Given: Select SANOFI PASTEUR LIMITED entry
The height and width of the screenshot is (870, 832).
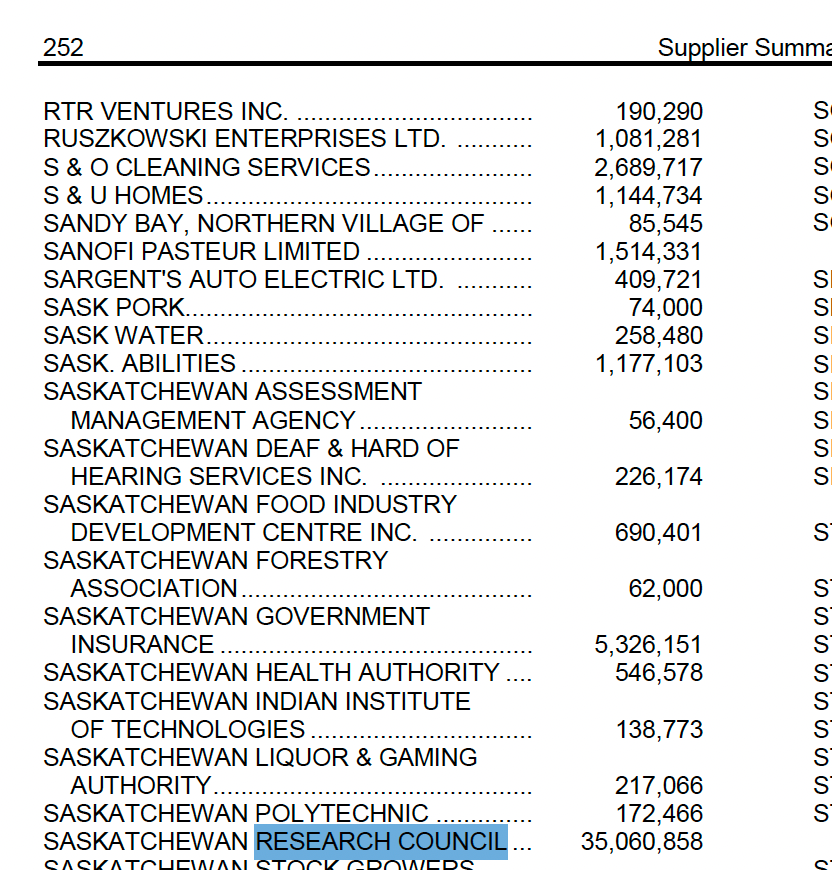Looking at the screenshot, I should 201,251.
